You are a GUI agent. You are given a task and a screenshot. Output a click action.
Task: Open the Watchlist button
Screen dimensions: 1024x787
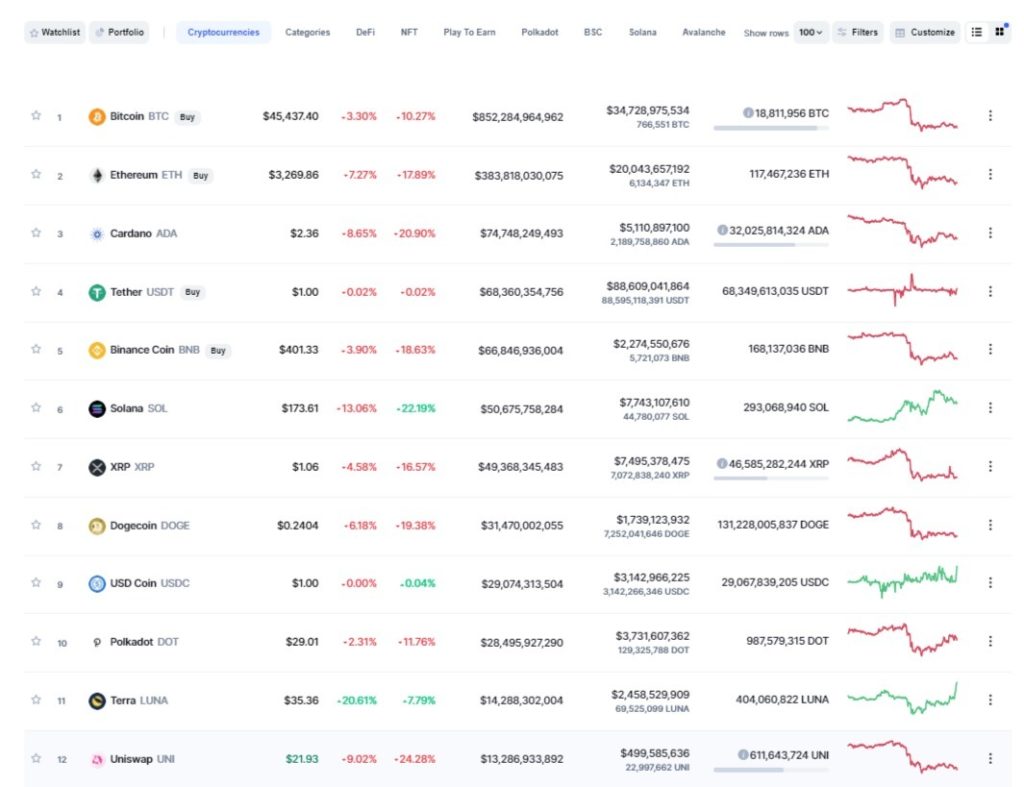point(55,32)
